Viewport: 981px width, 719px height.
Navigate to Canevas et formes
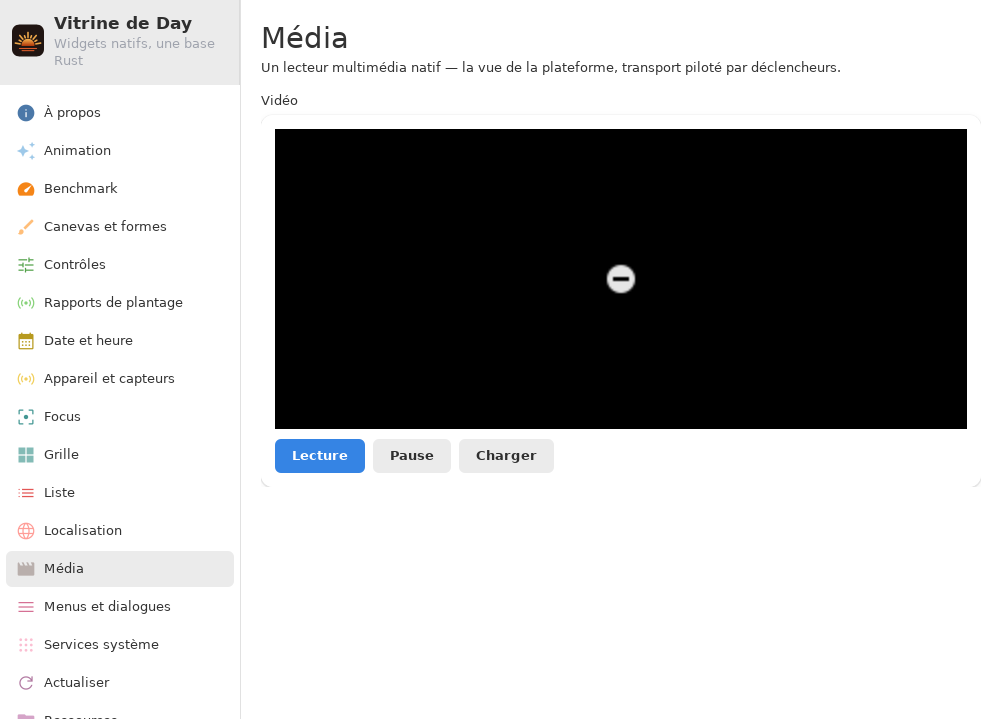point(119,227)
